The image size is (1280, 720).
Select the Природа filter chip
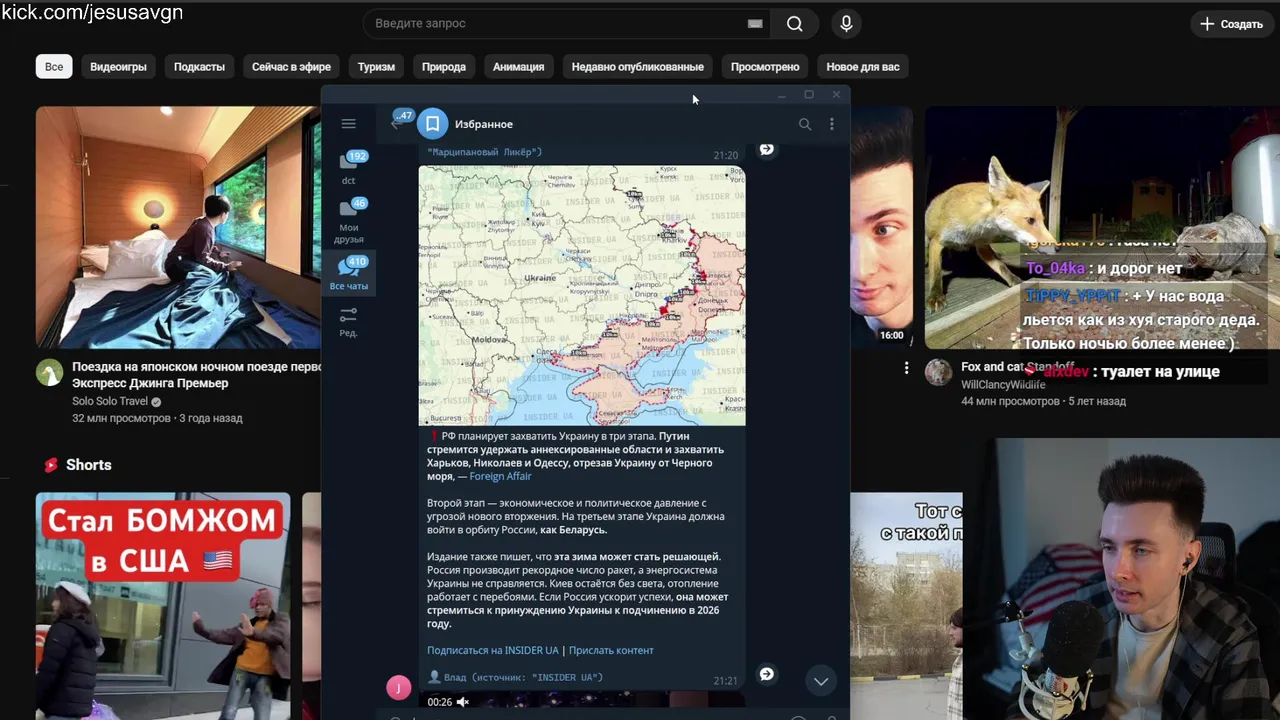coord(444,67)
